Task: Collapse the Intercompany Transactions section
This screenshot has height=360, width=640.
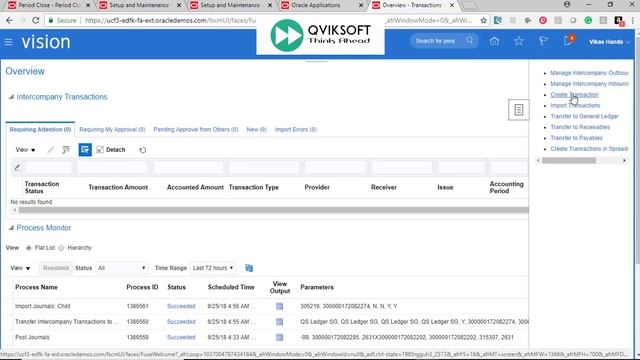Action: [x=11, y=97]
